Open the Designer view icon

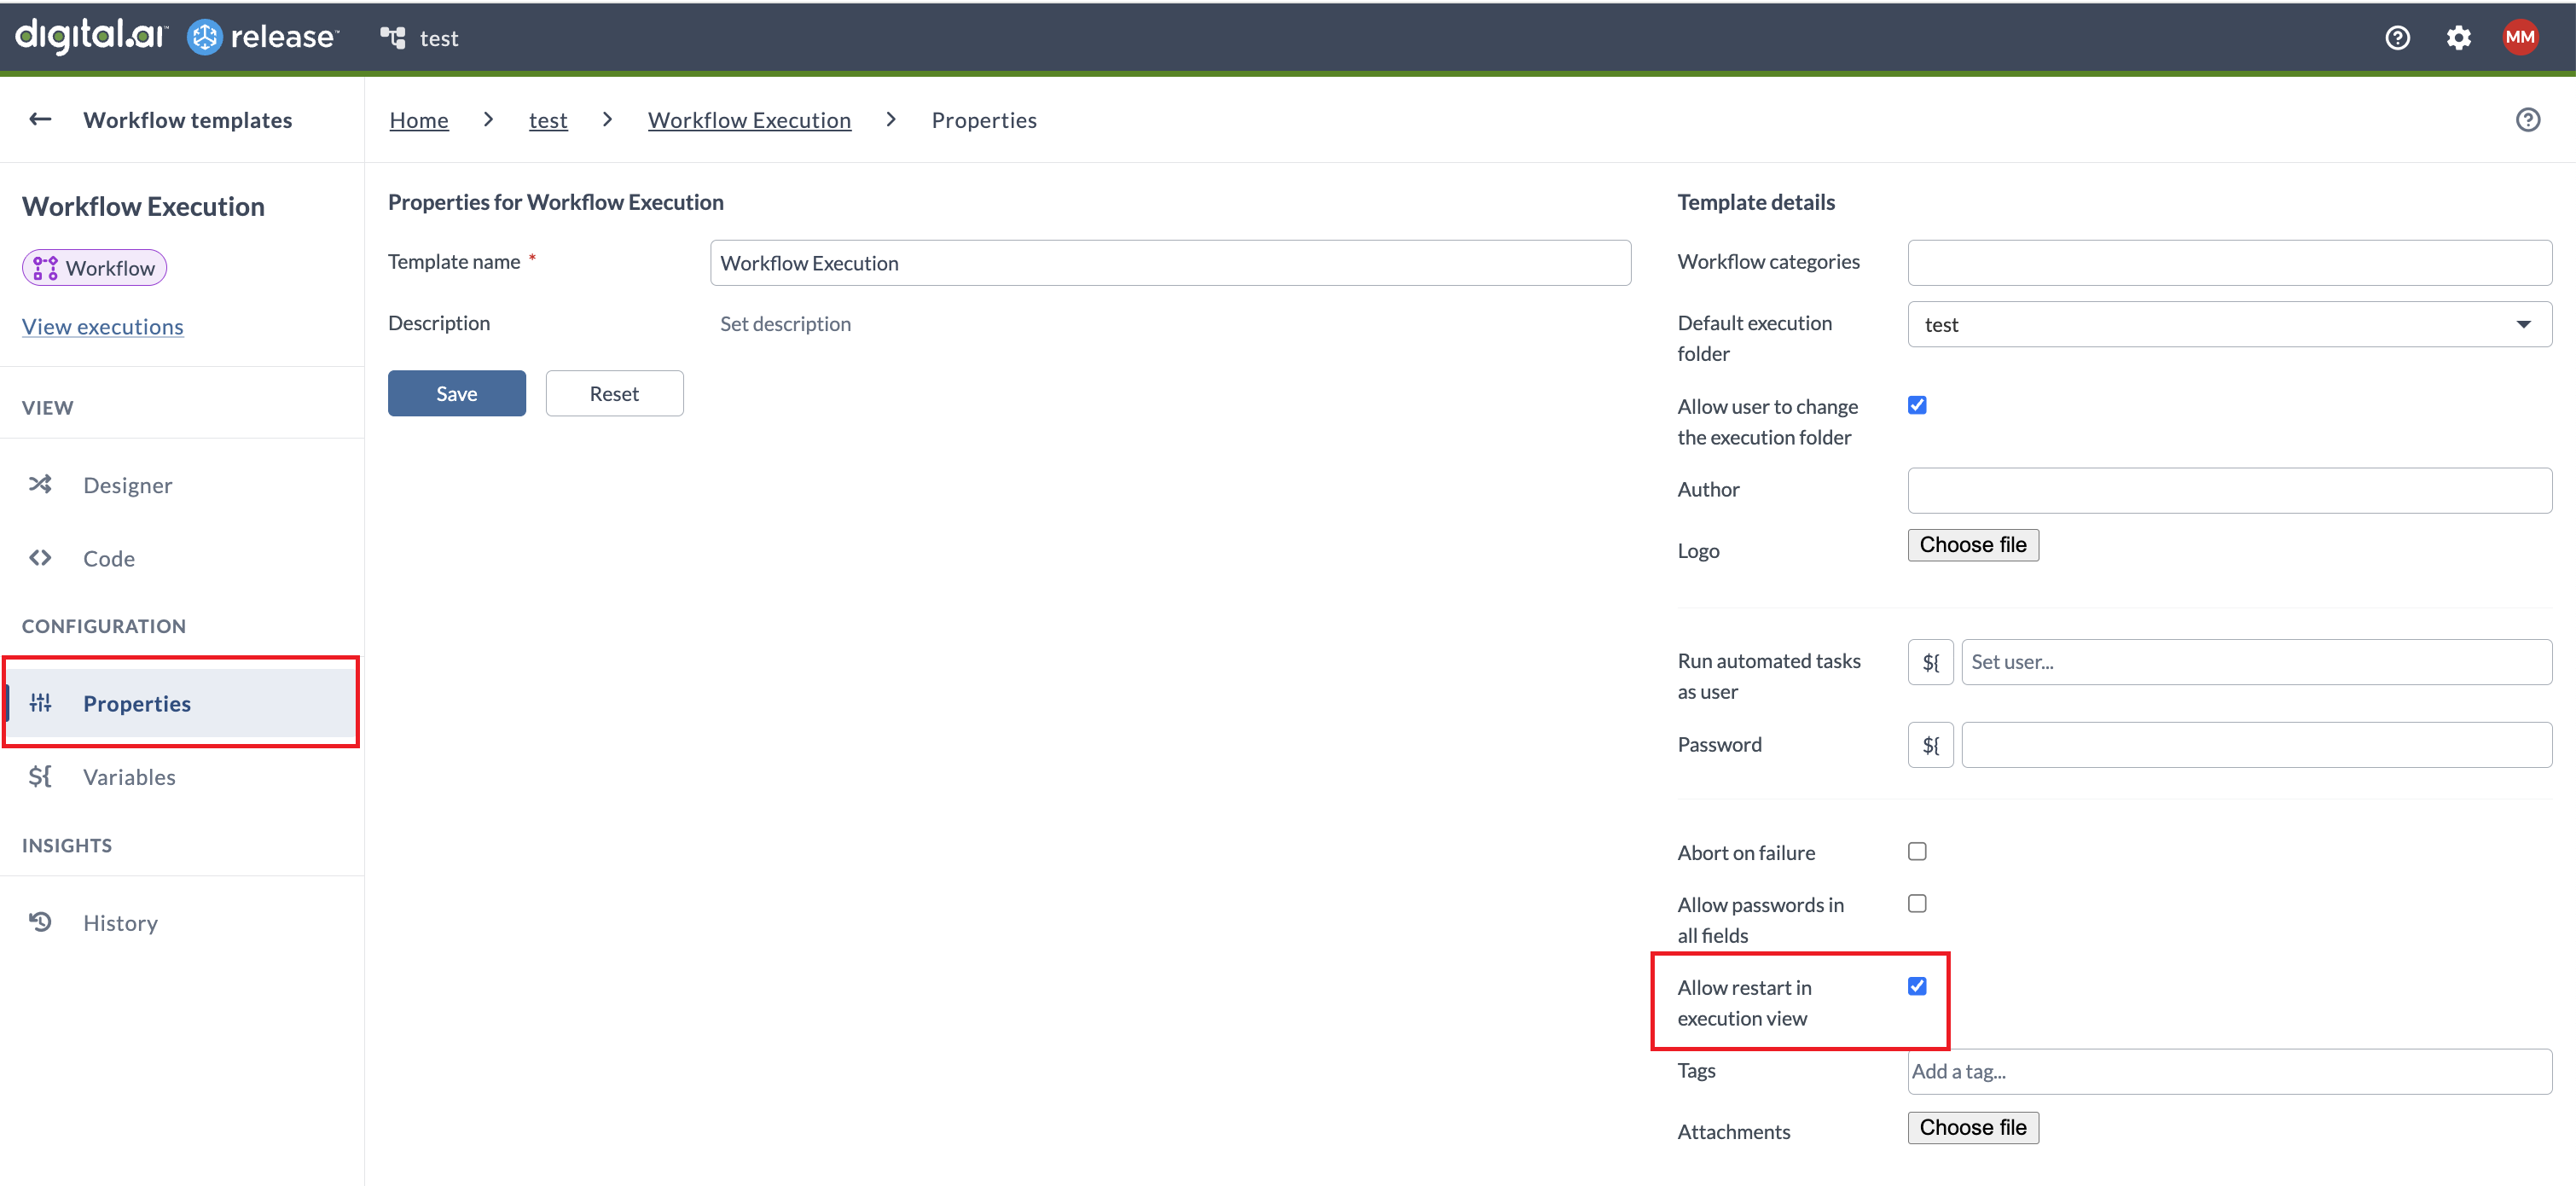40,484
